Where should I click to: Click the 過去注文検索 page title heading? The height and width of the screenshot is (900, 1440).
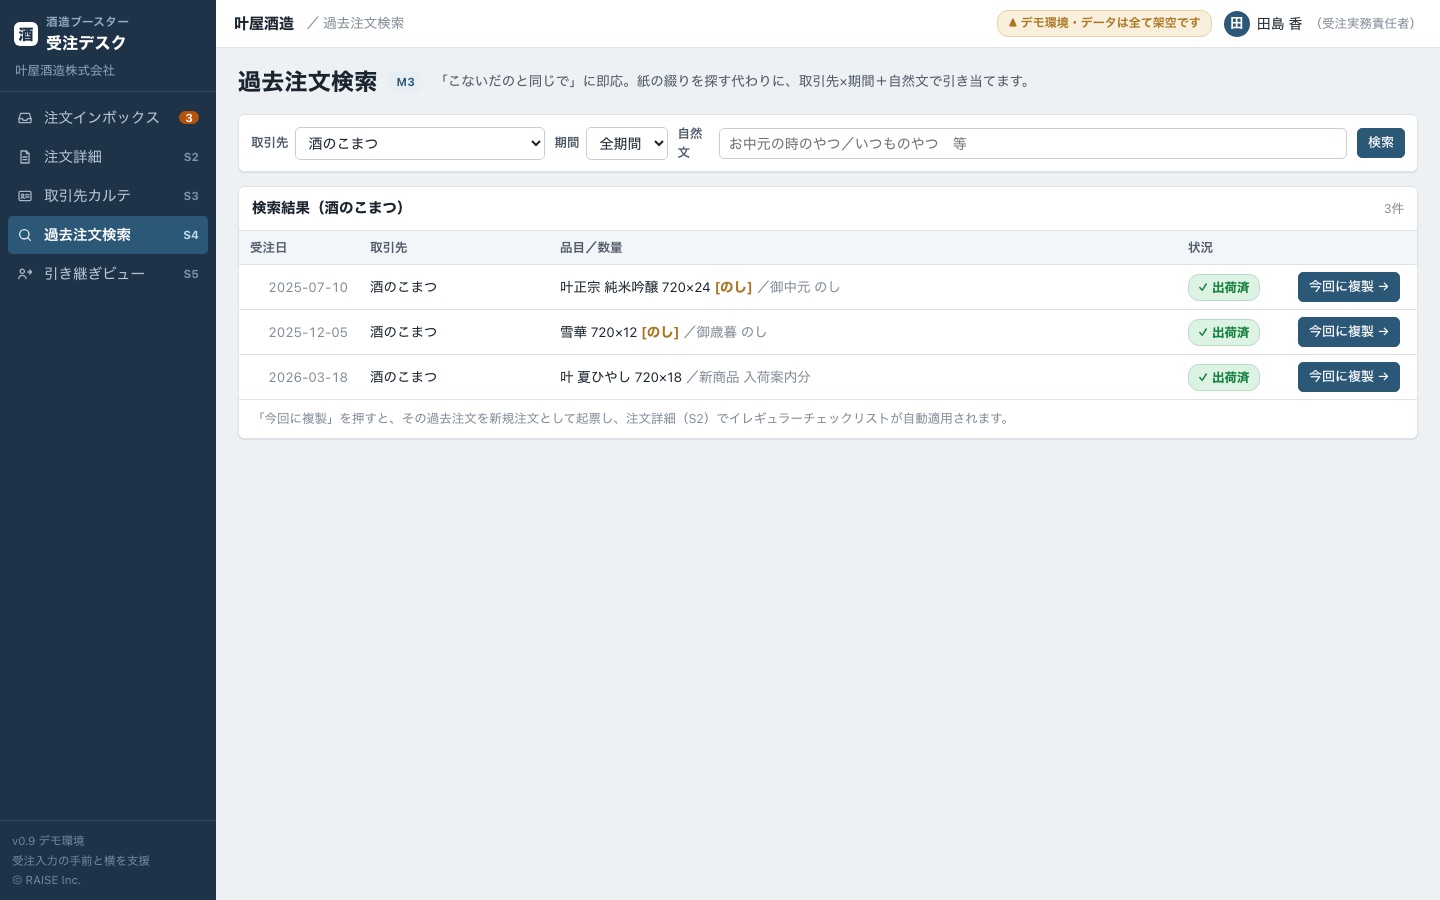click(x=307, y=82)
